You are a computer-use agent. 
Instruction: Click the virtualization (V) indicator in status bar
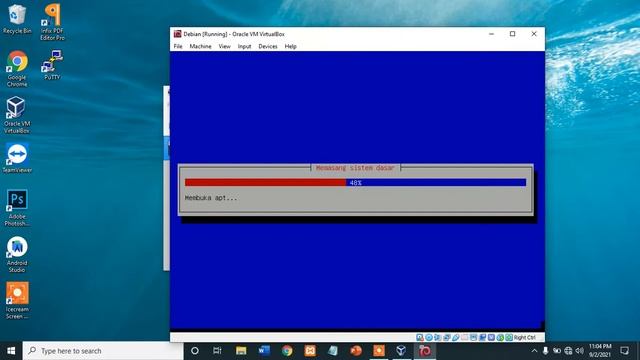491,338
